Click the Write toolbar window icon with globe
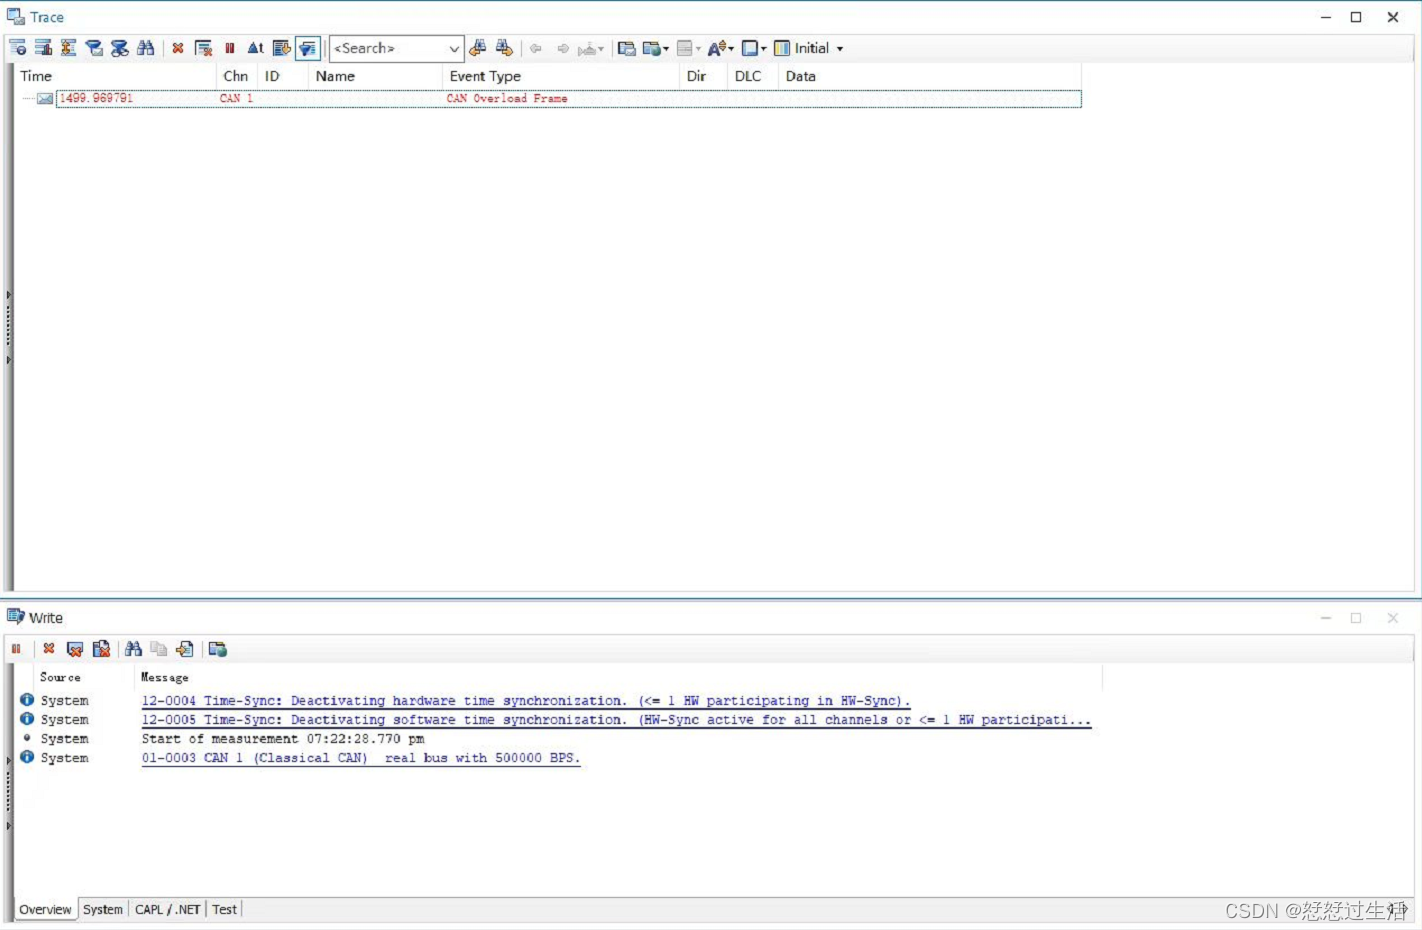Image resolution: width=1422 pixels, height=930 pixels. point(217,649)
